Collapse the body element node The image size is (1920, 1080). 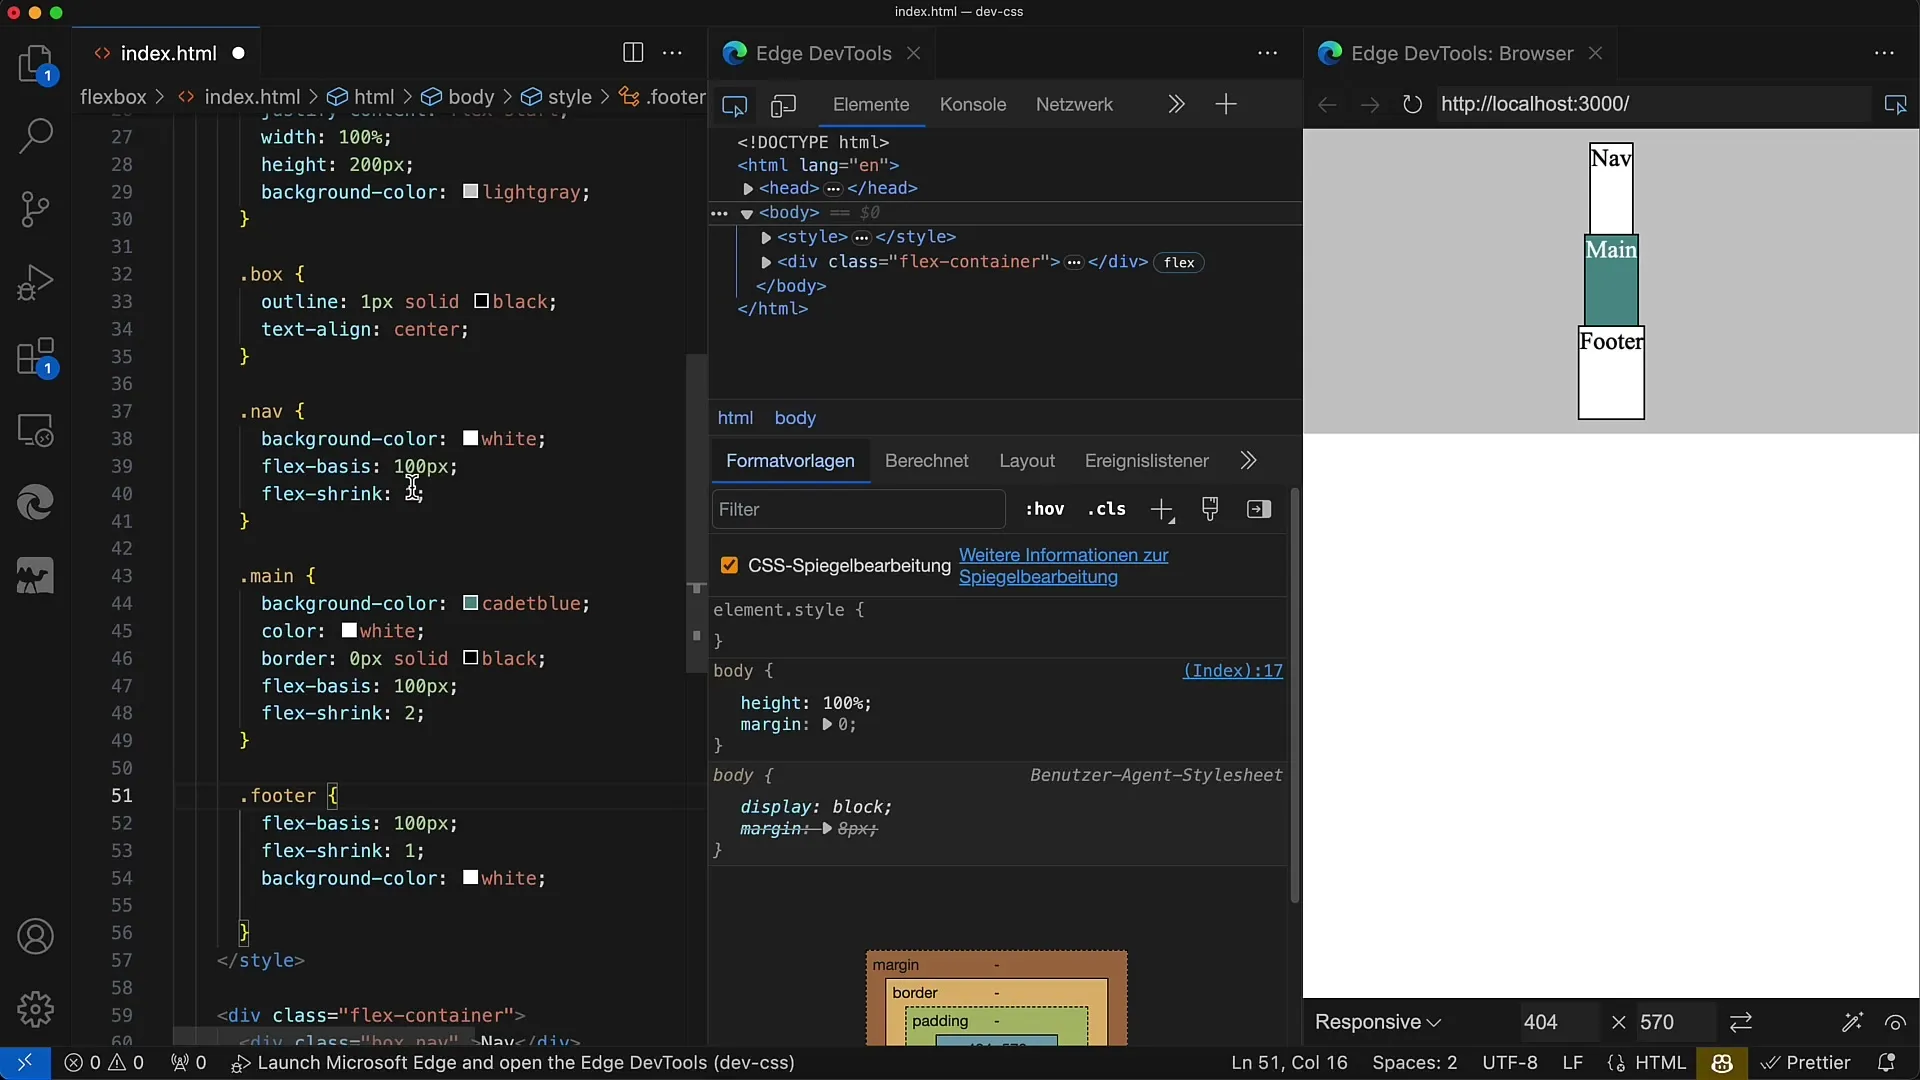point(746,214)
